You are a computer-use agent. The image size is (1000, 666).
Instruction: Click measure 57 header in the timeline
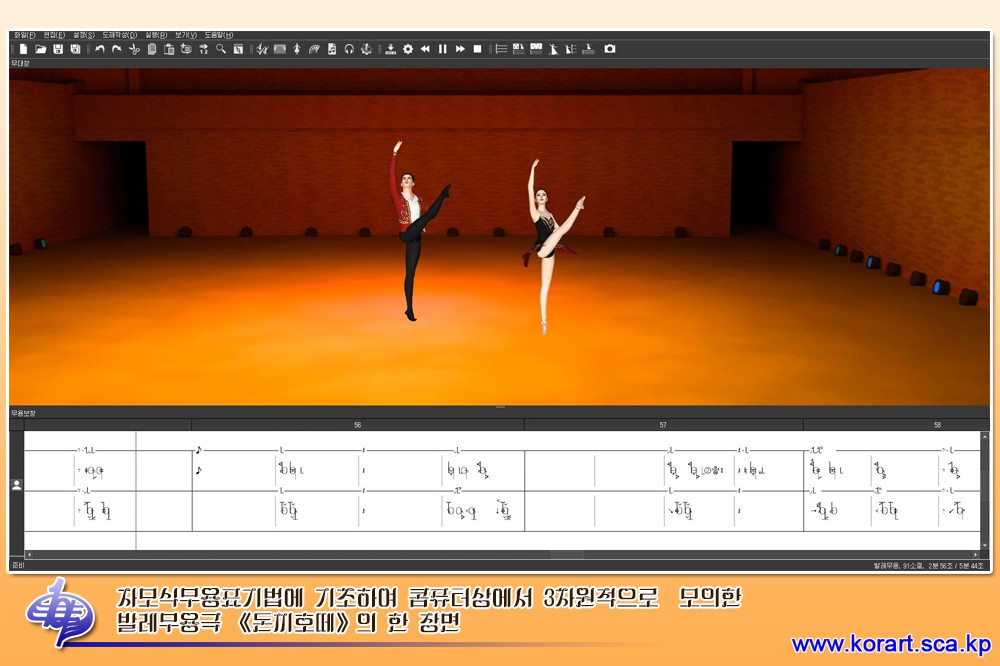pos(663,425)
